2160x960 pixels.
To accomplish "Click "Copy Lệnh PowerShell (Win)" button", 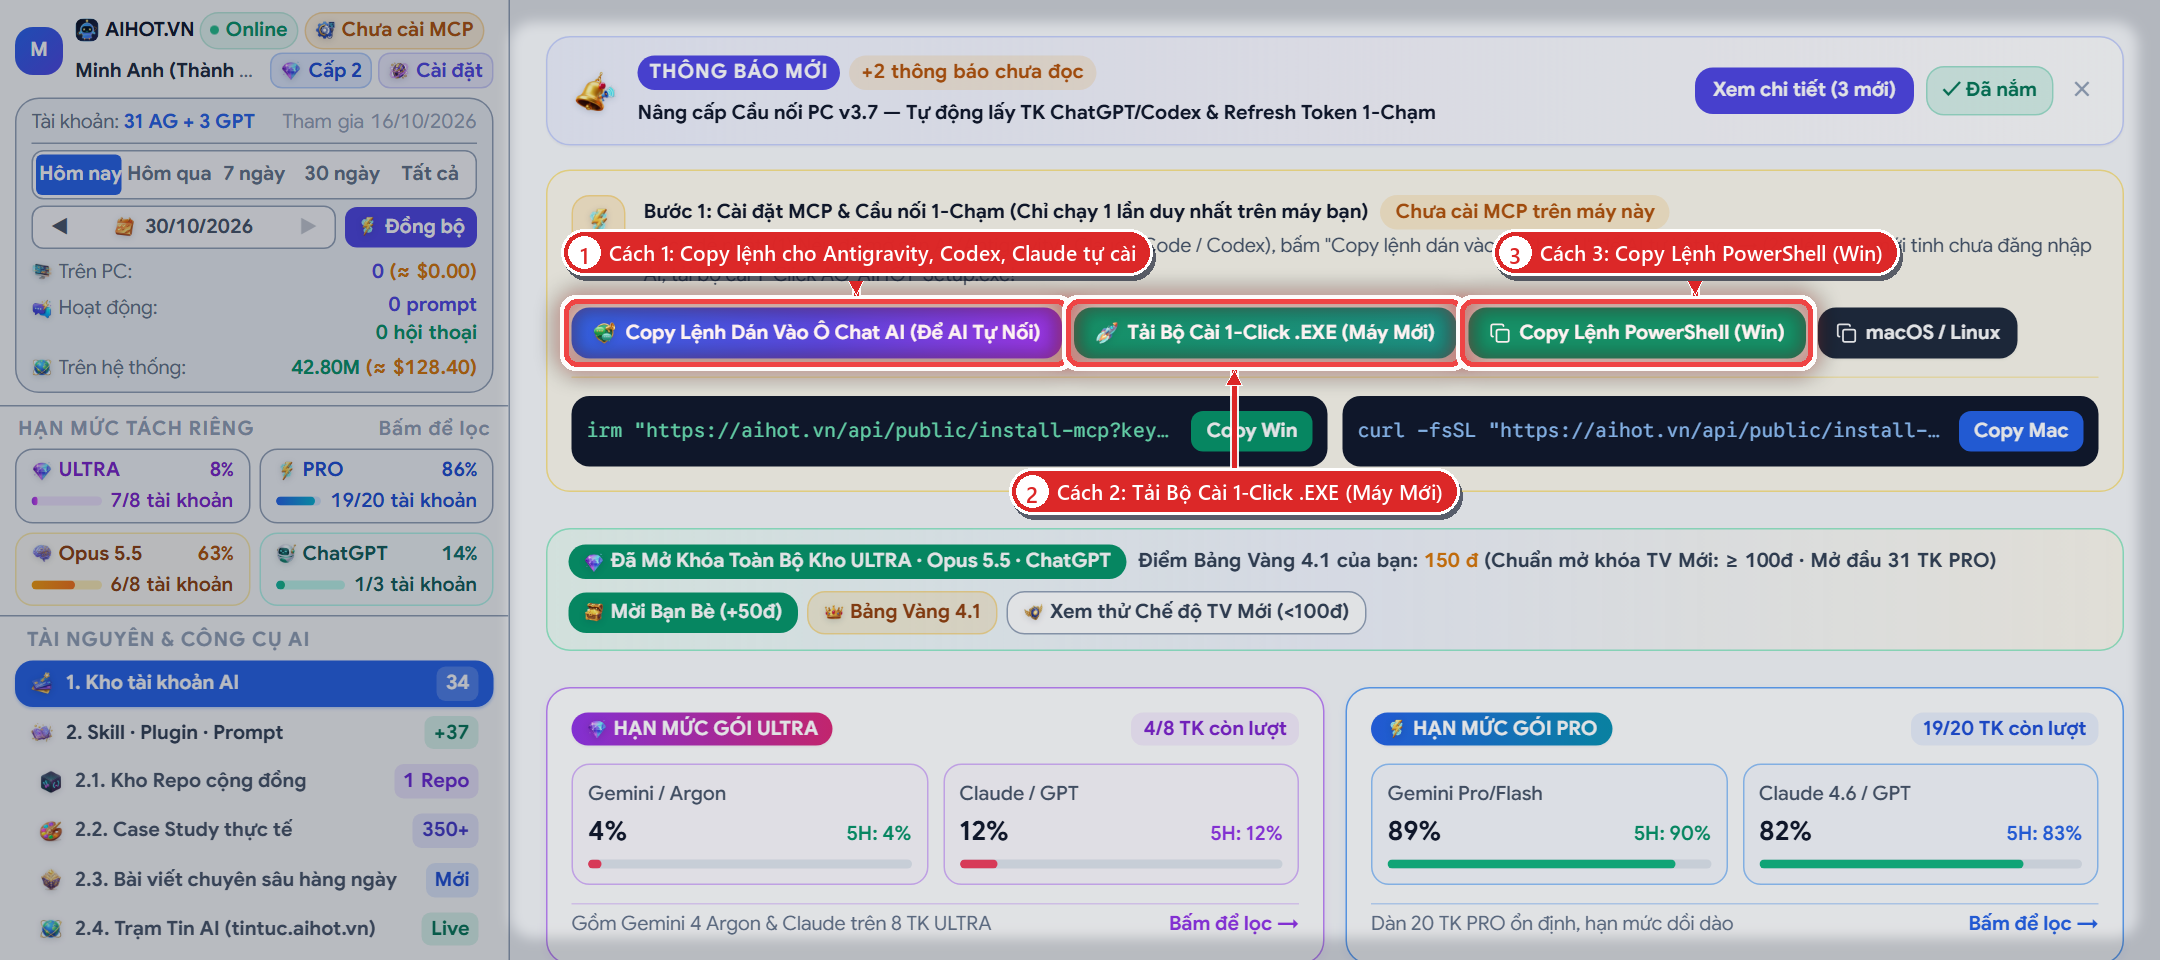I will click(1637, 333).
